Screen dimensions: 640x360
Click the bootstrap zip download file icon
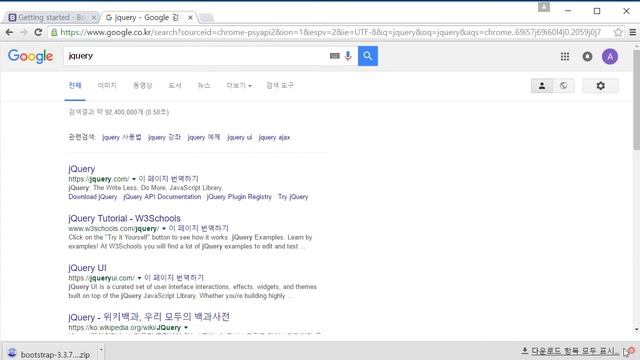click(12, 353)
